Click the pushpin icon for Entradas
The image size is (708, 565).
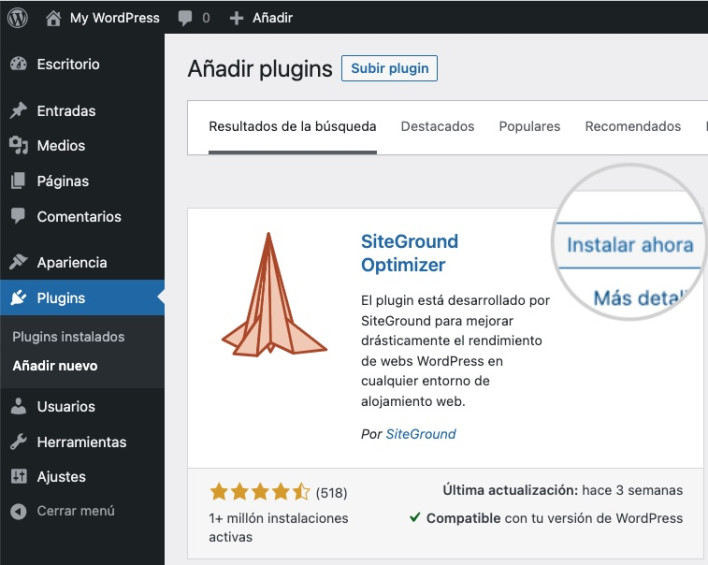(19, 111)
